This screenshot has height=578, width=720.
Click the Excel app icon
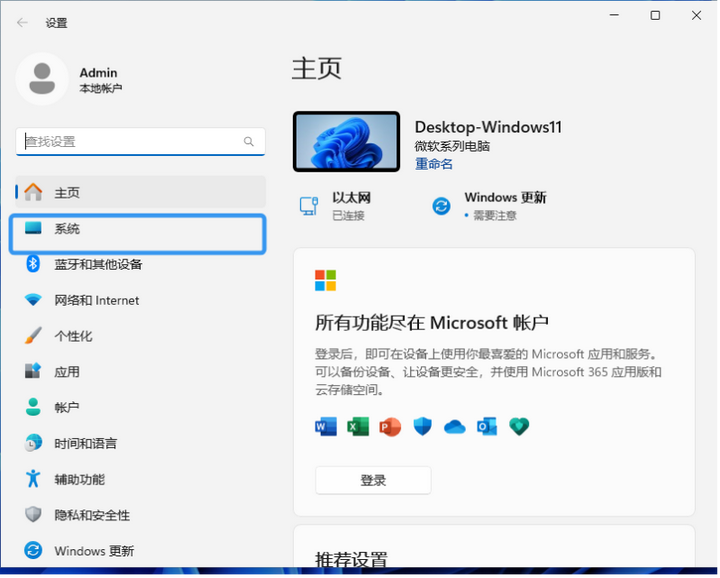coord(359,427)
